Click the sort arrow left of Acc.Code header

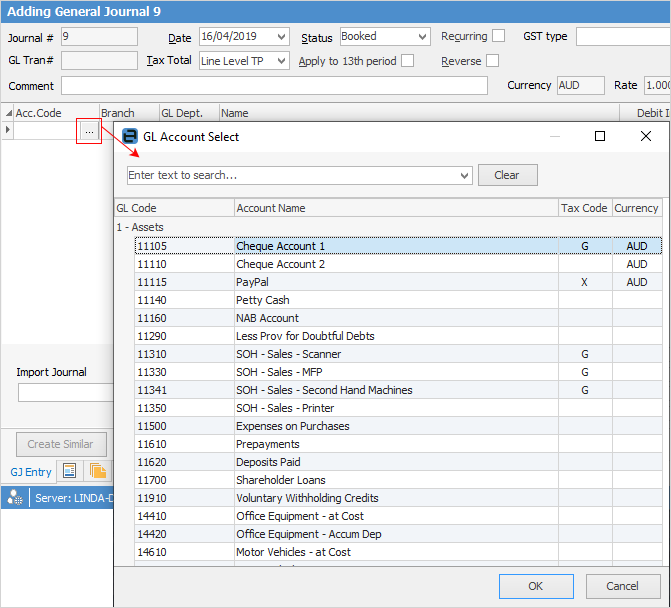(x=8, y=113)
